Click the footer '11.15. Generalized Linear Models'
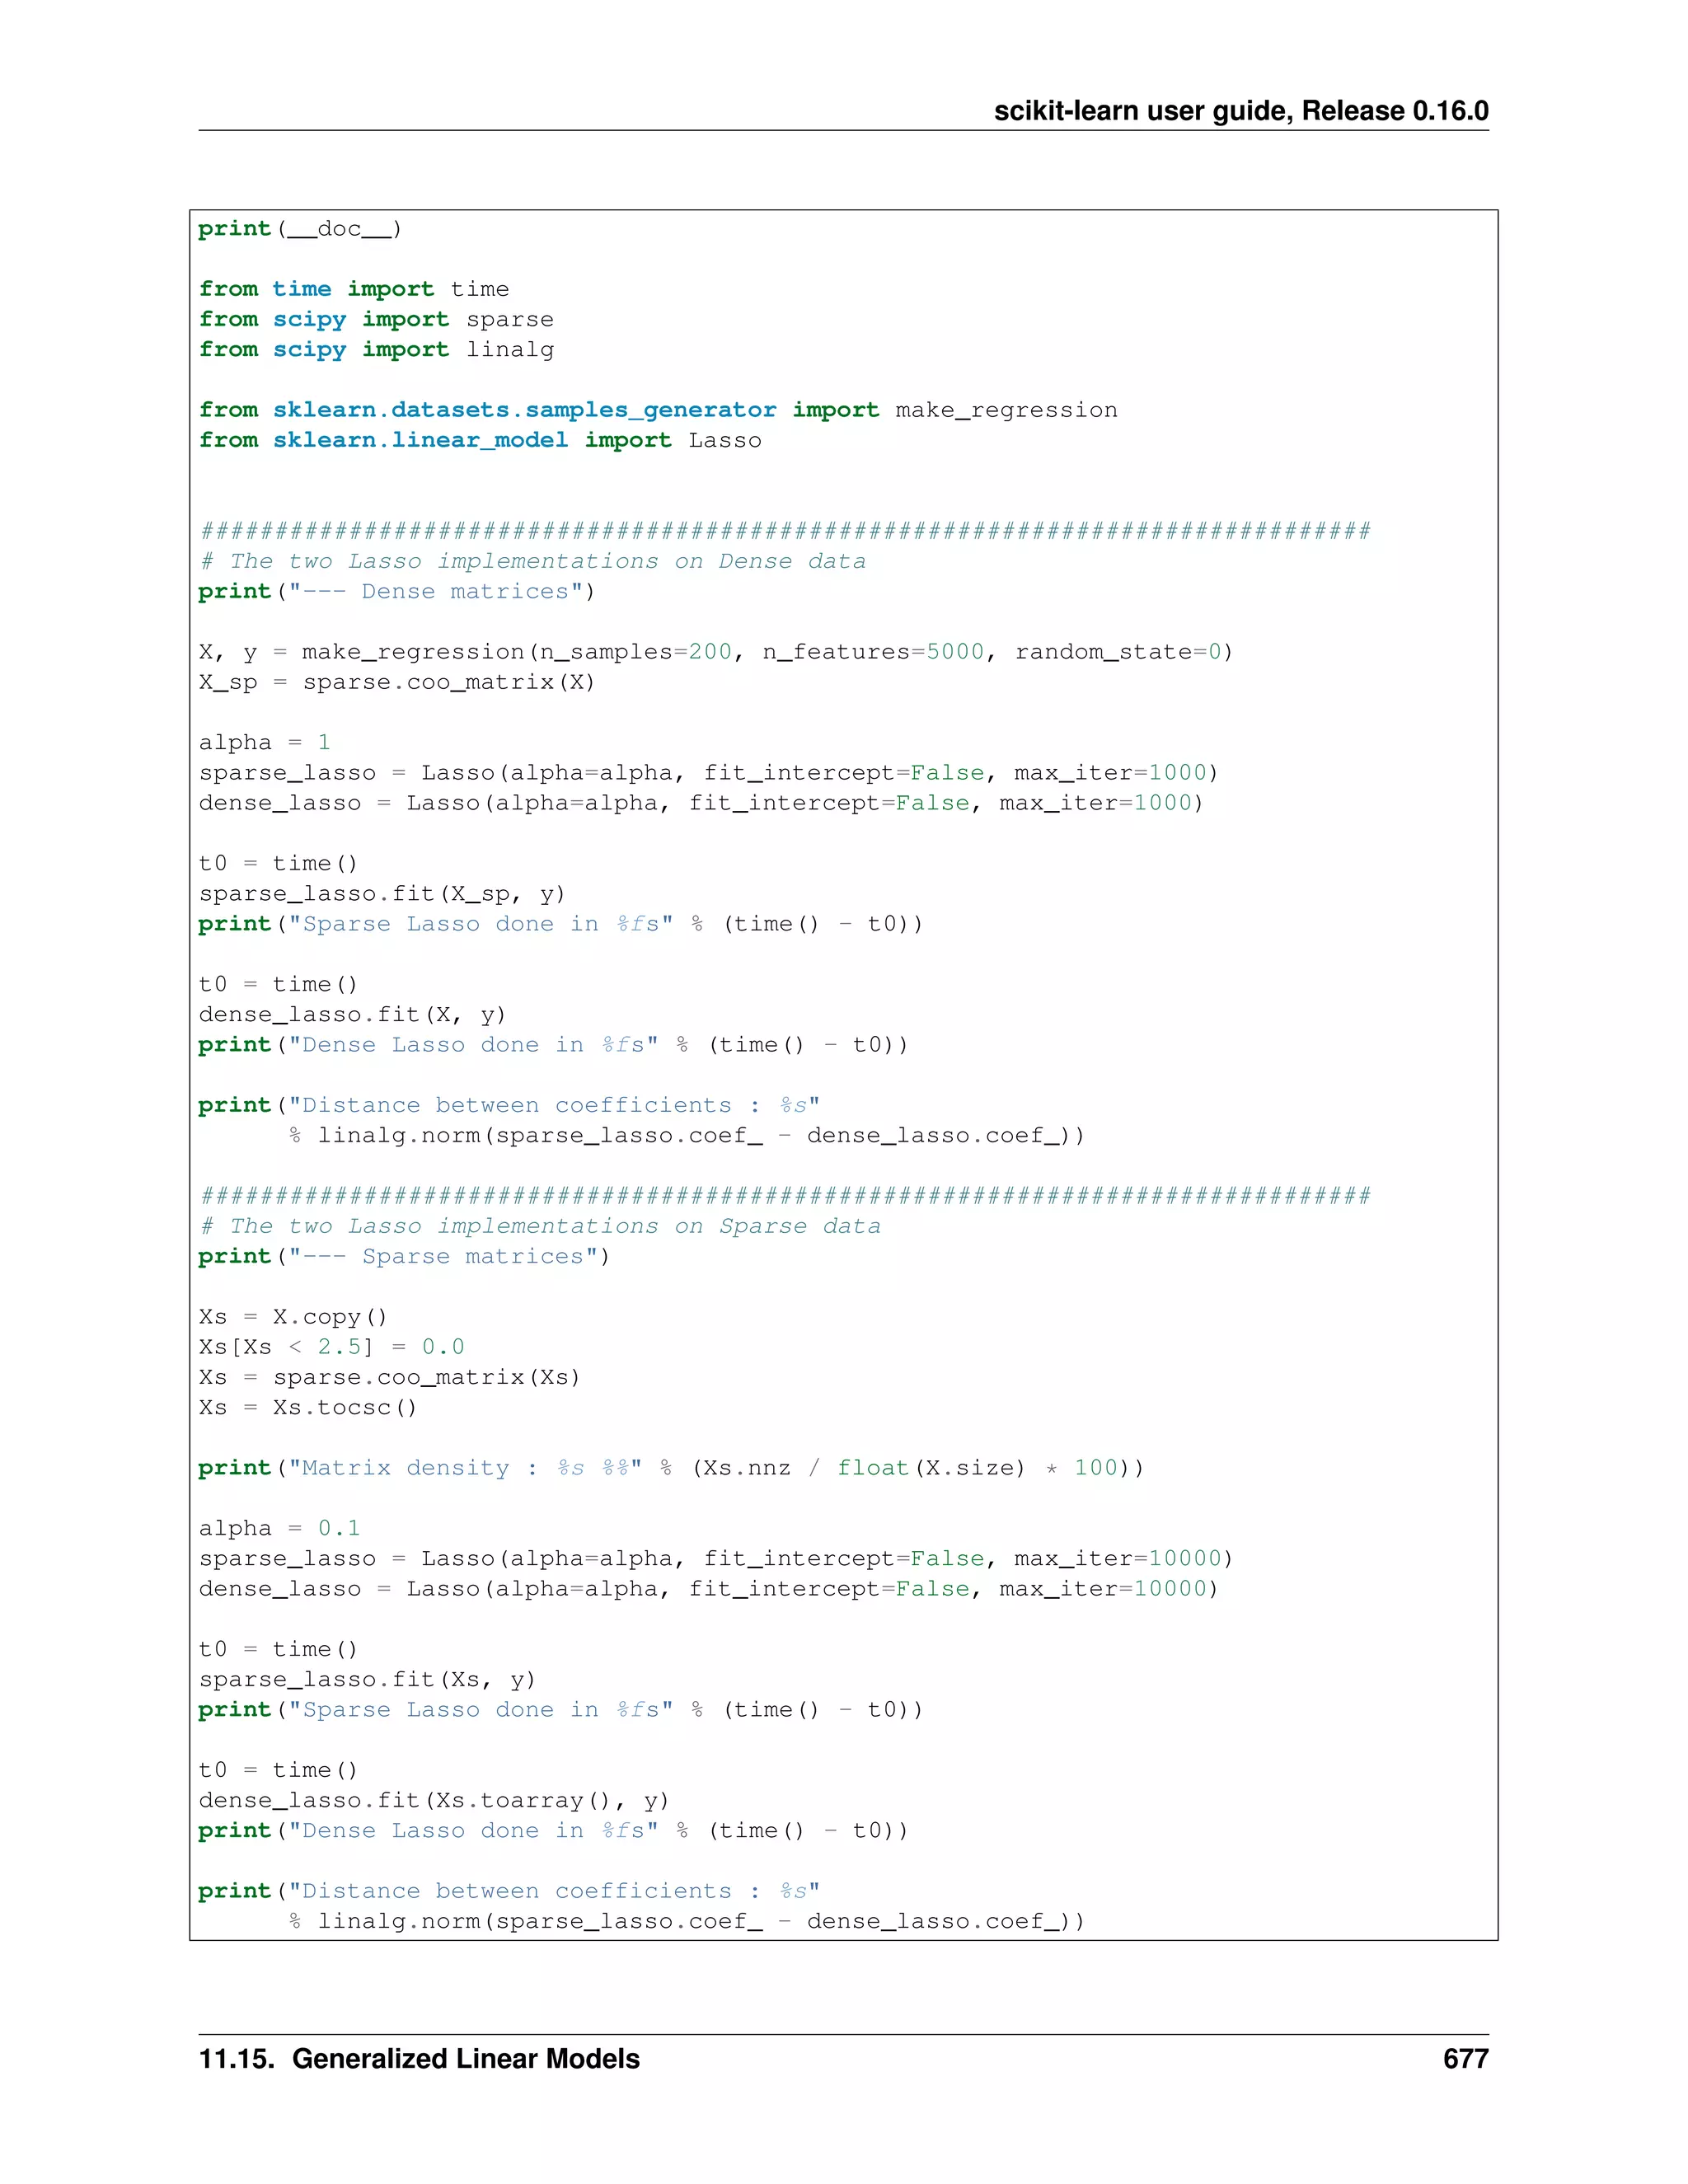This screenshot has width=1688, height=2184. 419,2059
